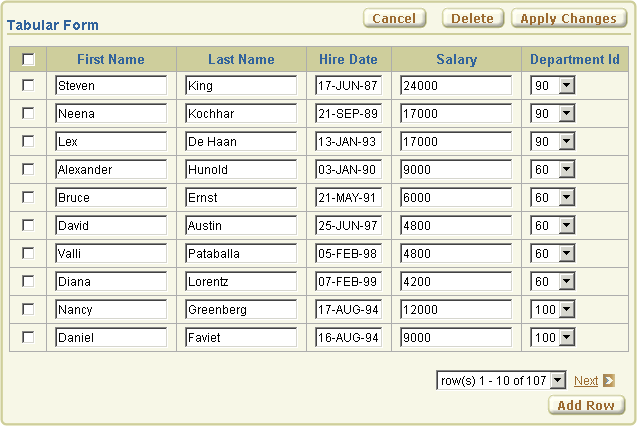Click the First Name field containing Steven
Image resolution: width=637 pixels, height=426 pixels.
coord(111,85)
